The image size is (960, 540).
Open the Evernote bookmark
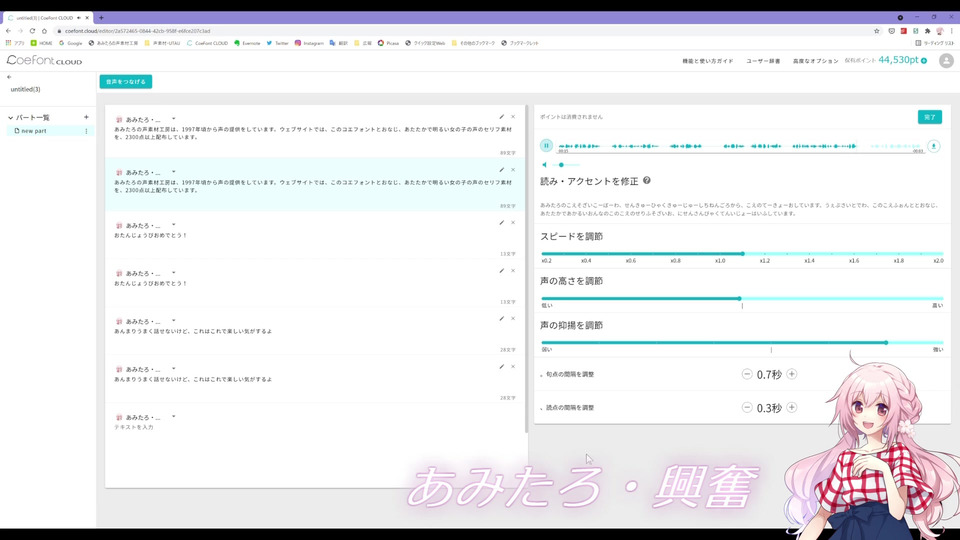(247, 43)
